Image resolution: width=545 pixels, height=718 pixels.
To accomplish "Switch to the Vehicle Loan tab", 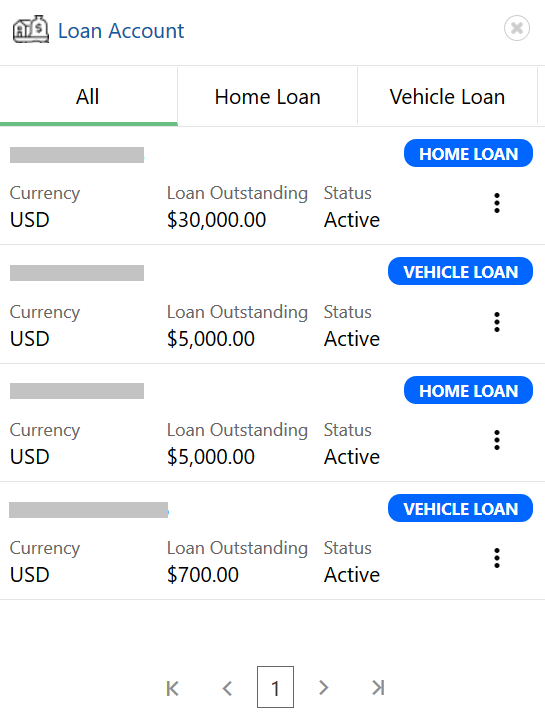I will (x=447, y=96).
